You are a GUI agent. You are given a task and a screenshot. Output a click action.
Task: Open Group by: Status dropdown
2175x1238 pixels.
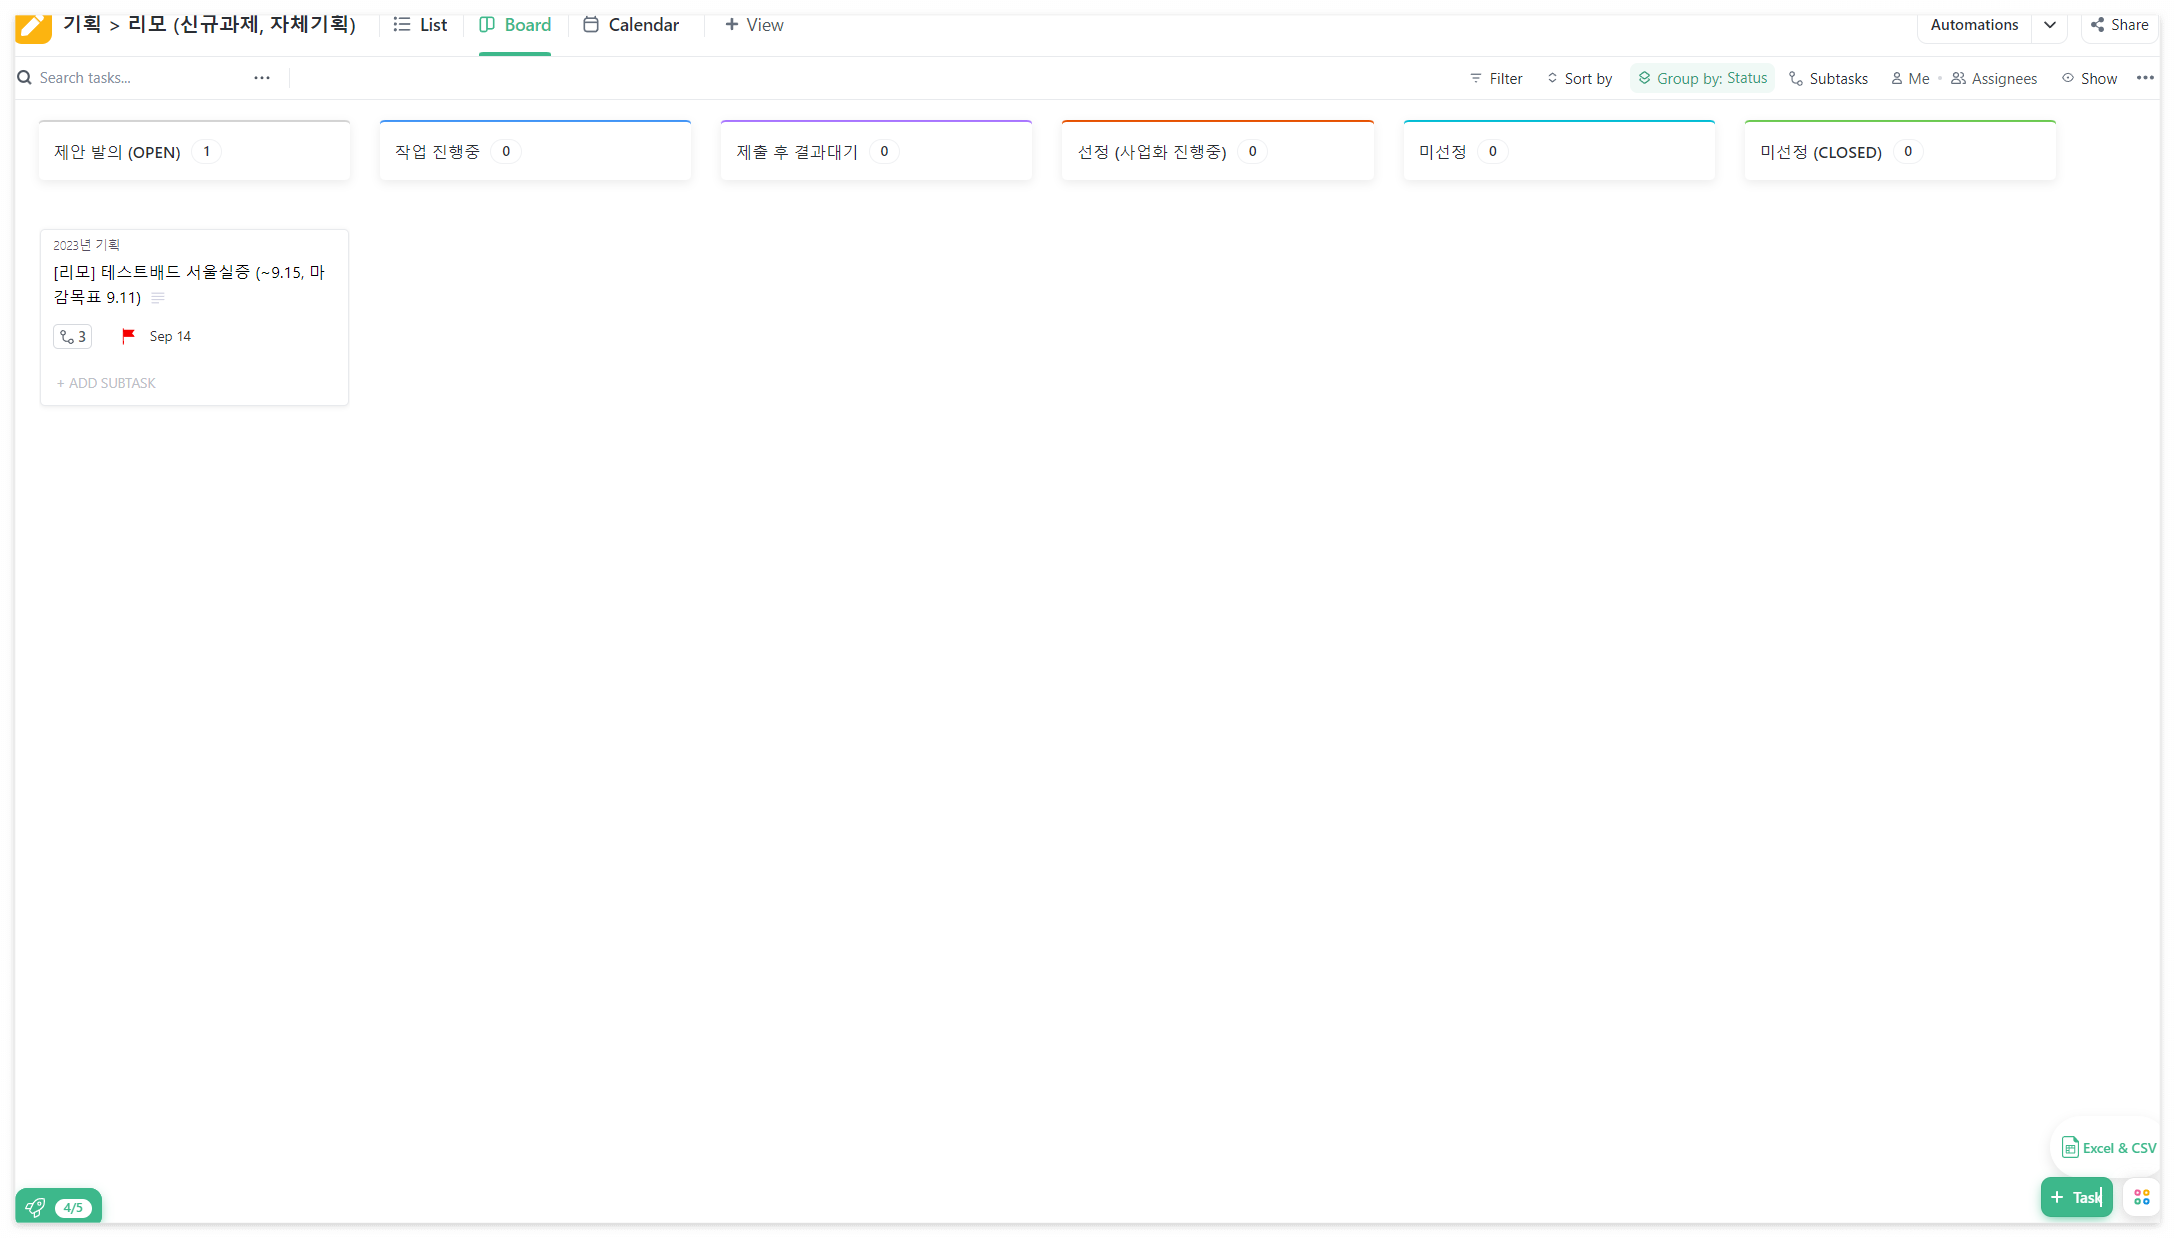pyautogui.click(x=1702, y=79)
